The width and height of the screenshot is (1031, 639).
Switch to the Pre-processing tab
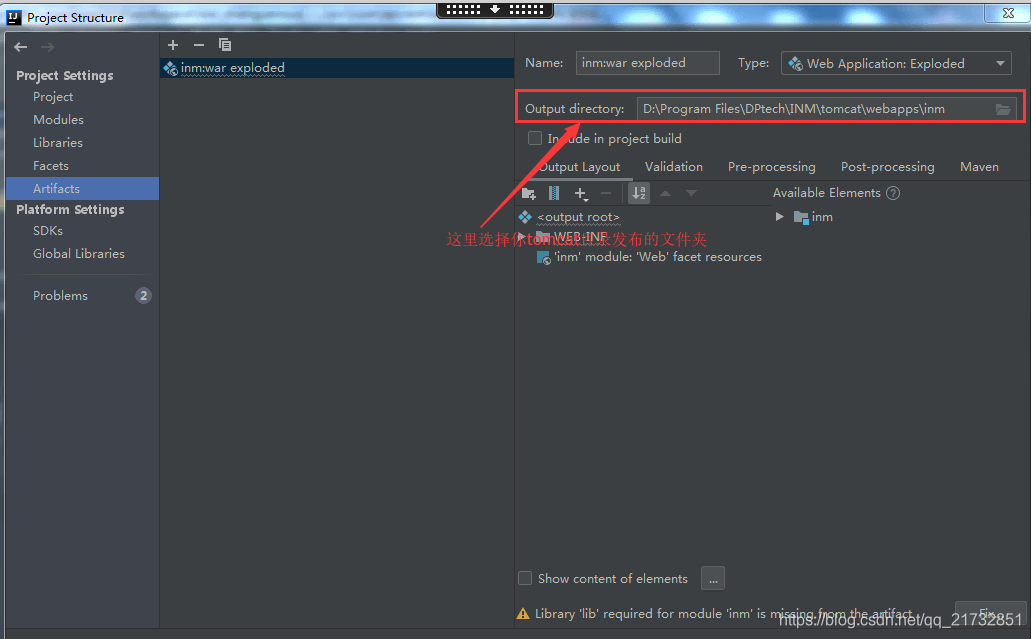pyautogui.click(x=771, y=167)
